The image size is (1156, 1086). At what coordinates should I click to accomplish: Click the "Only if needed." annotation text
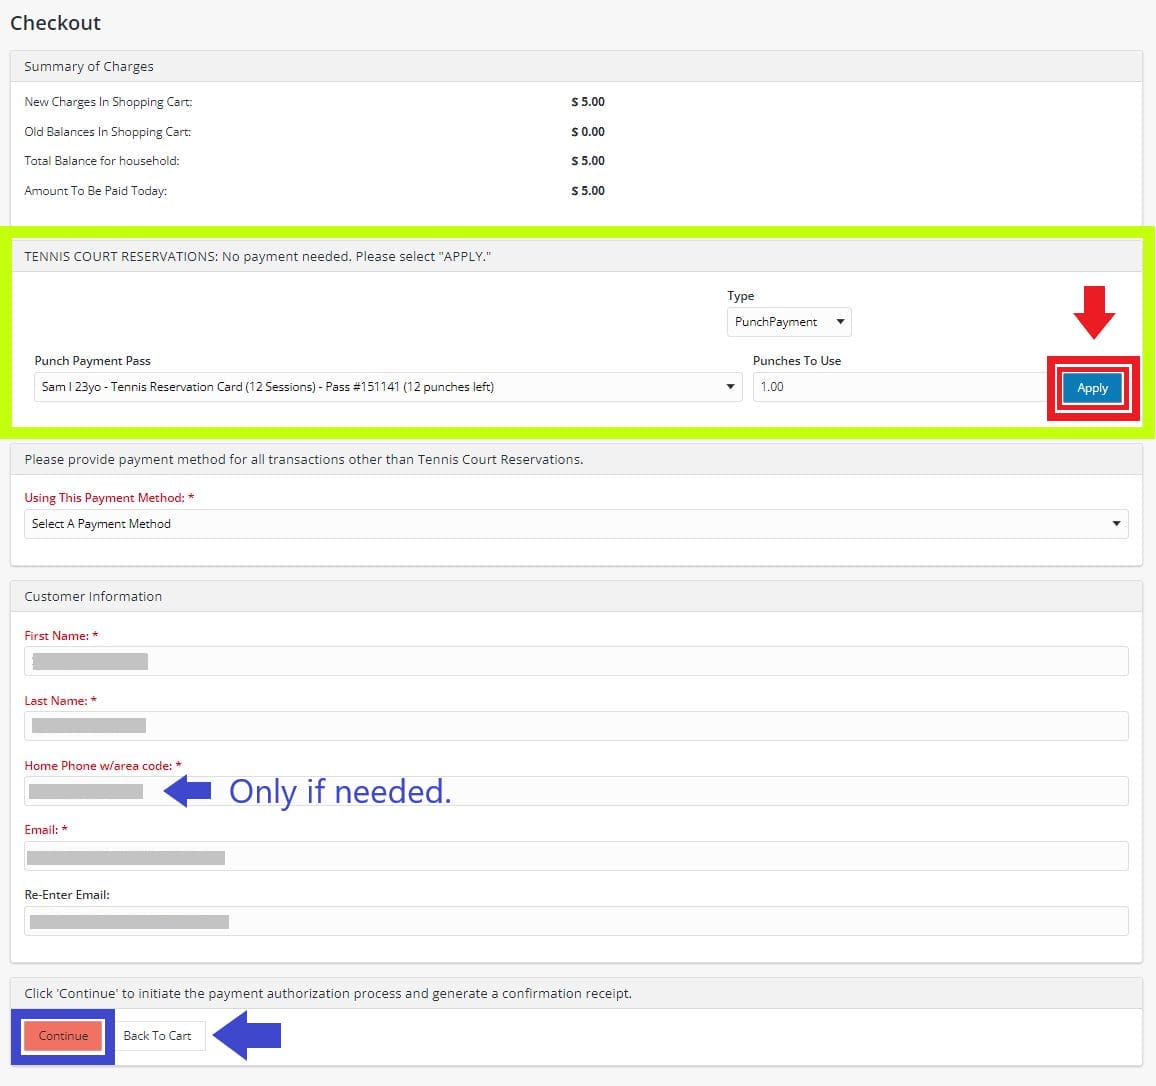point(340,791)
